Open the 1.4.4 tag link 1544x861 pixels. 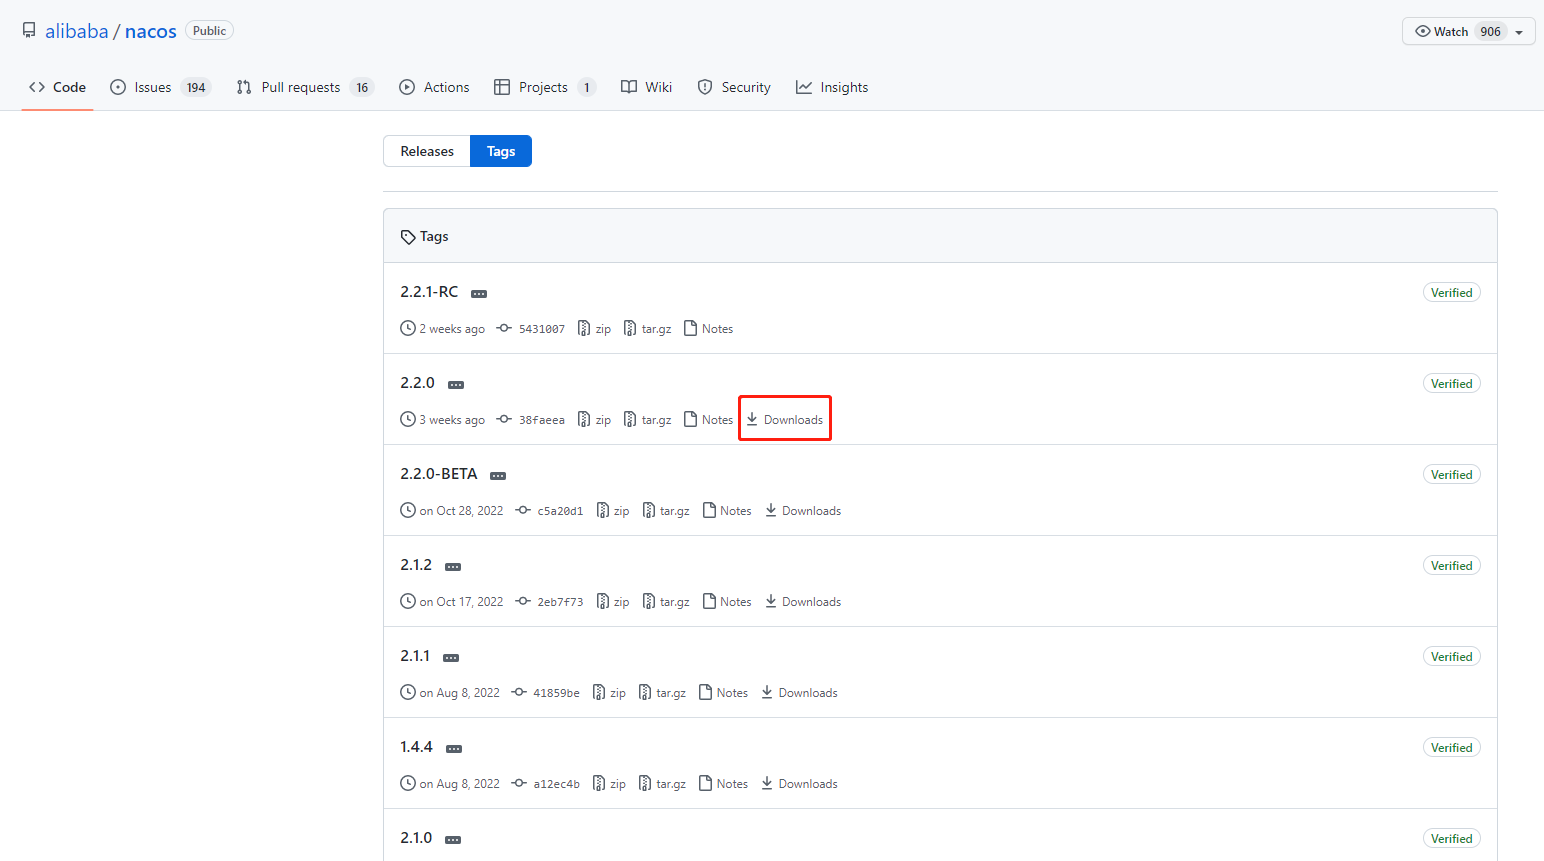click(x=416, y=747)
